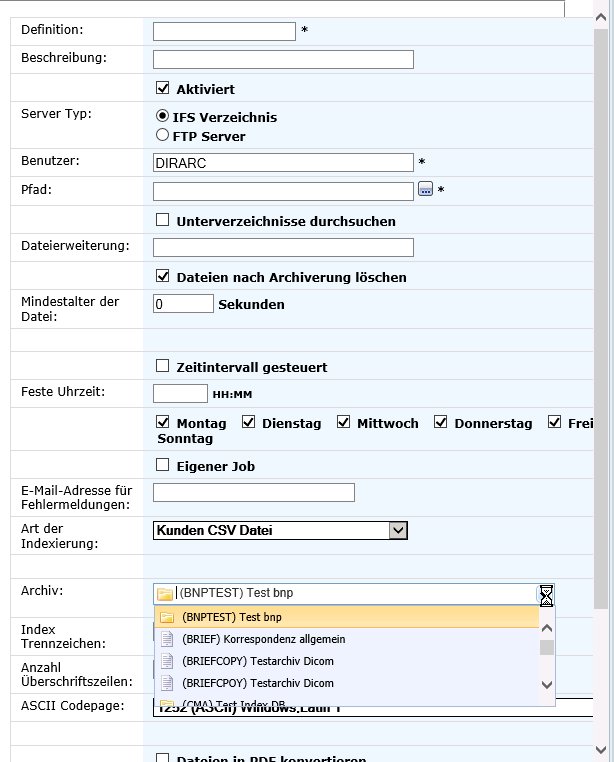614x762 pixels.
Task: Choose (BRIEF) Korrespondenz allgemein entry
Action: [x=347, y=639]
